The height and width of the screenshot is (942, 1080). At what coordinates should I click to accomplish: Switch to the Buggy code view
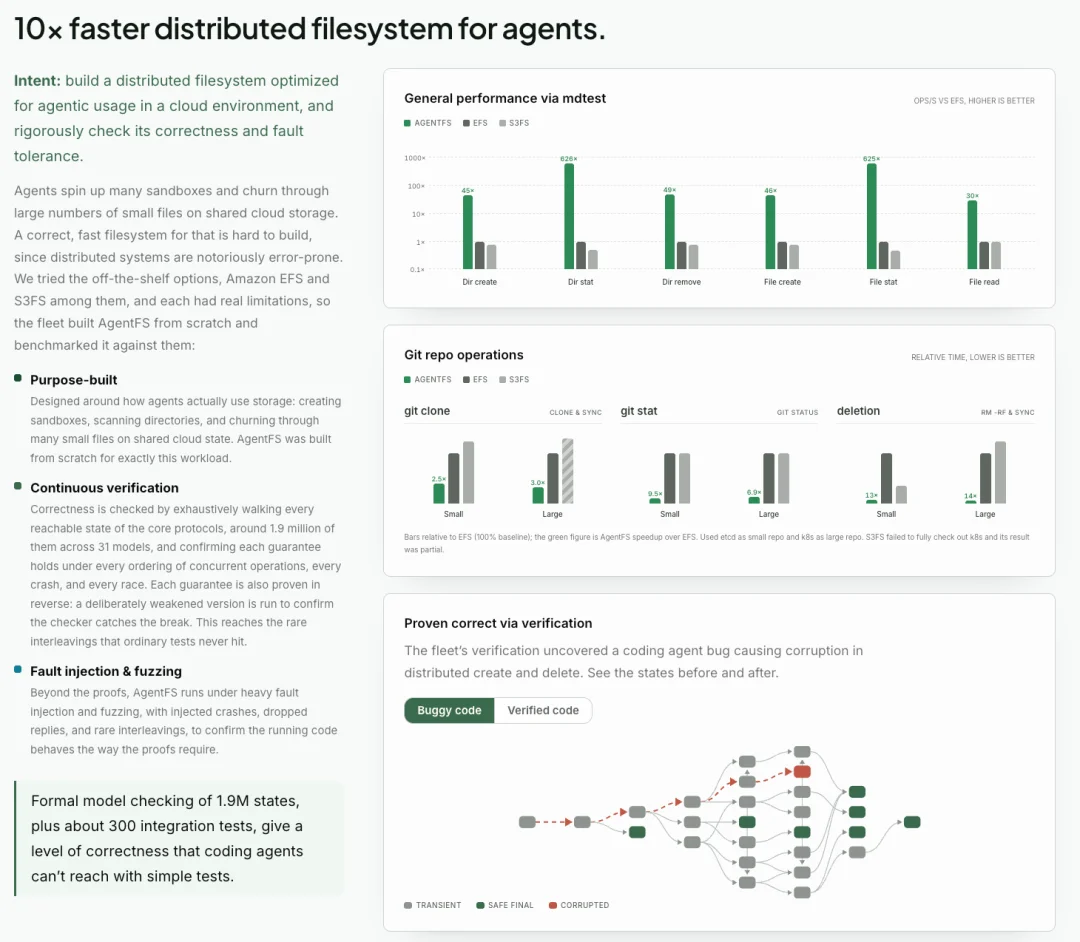(449, 710)
